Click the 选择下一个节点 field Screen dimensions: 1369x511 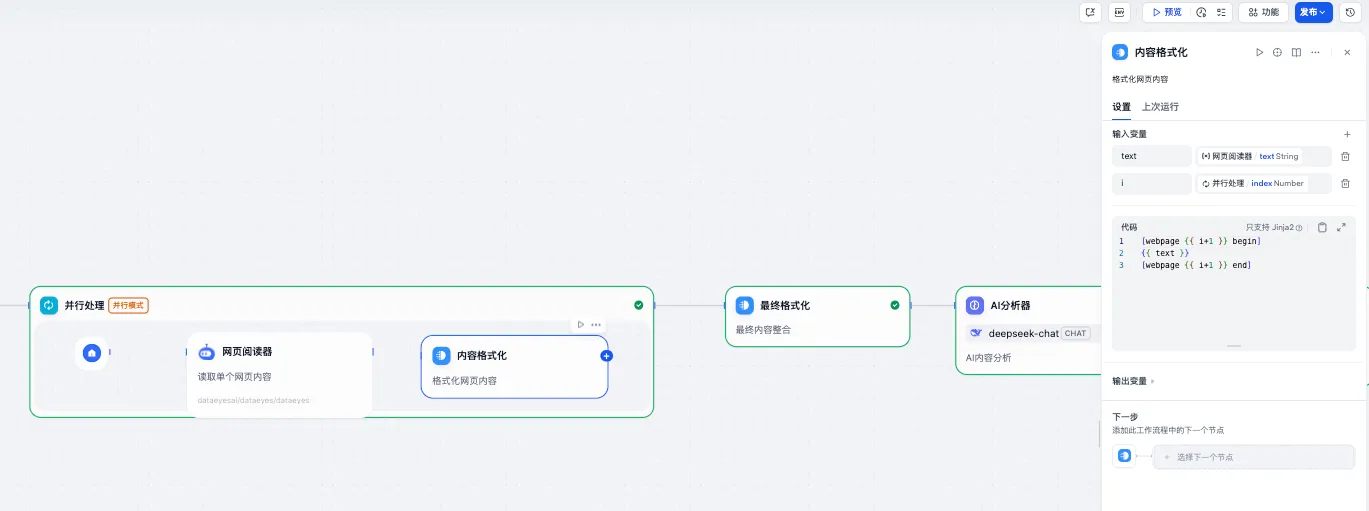click(x=1253, y=457)
